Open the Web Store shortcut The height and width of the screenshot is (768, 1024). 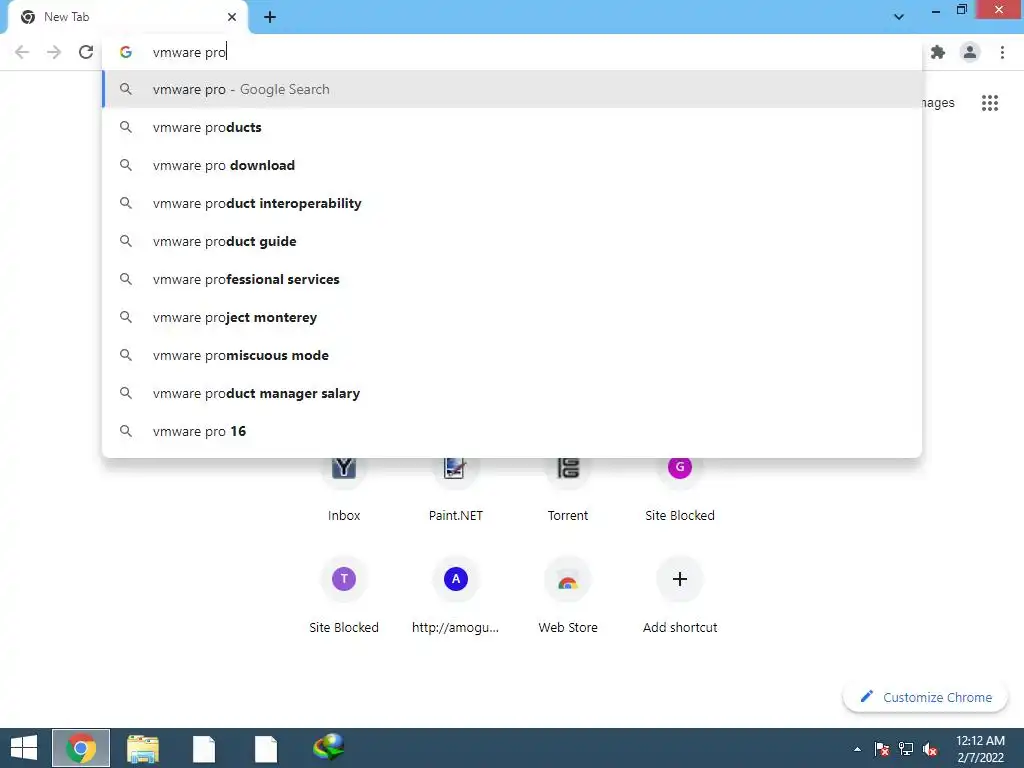(x=568, y=596)
